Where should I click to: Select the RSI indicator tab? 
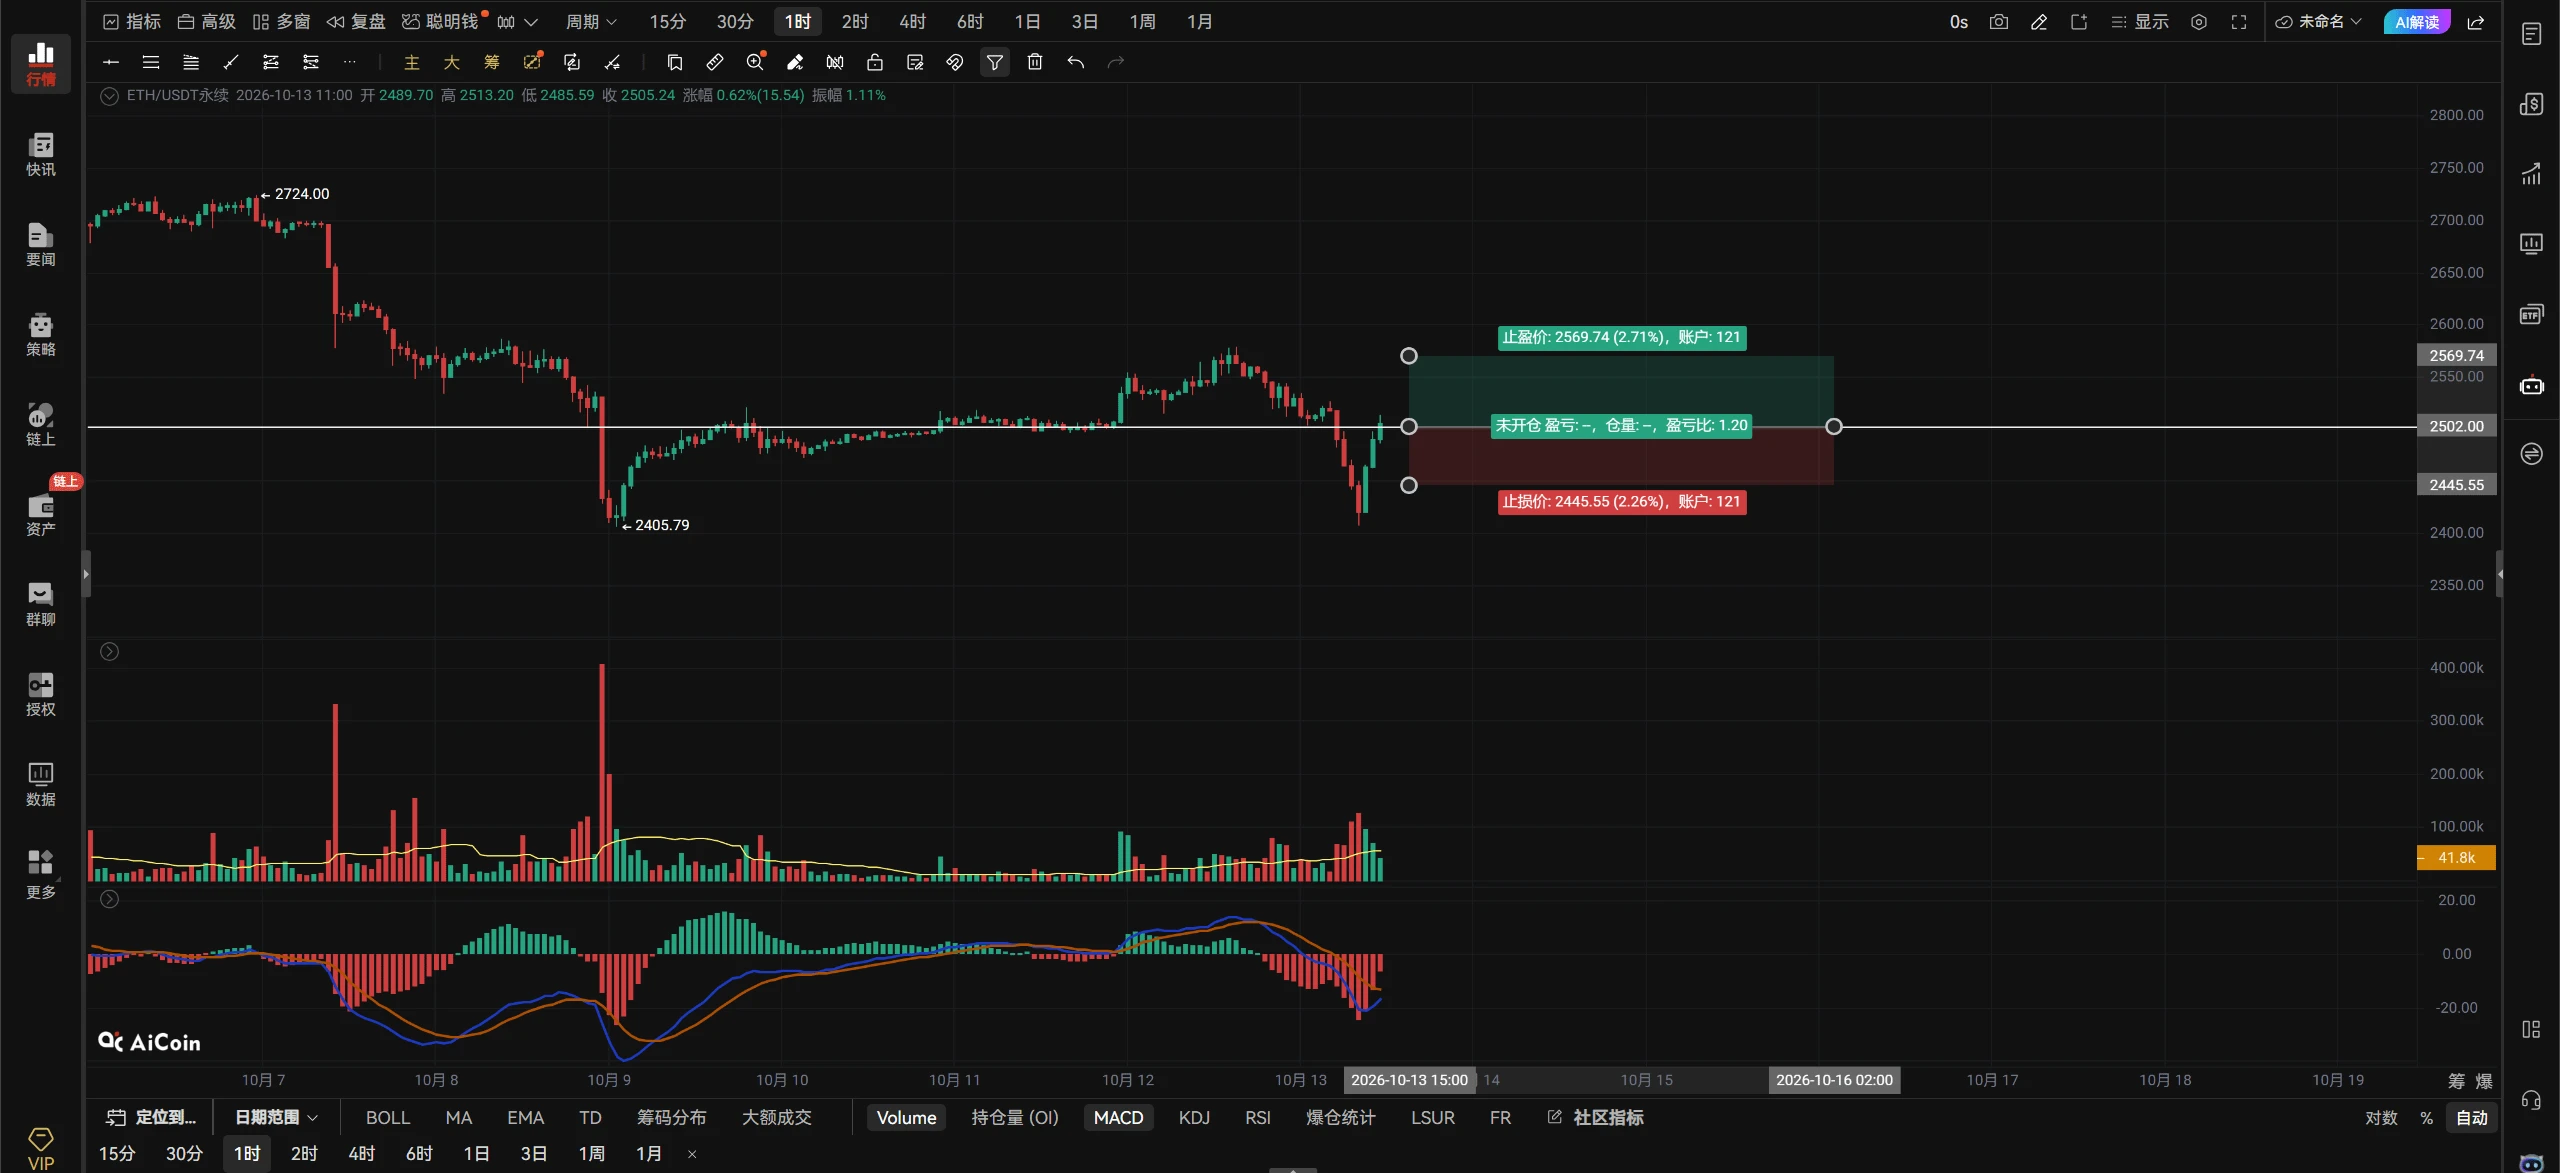pos(1258,1117)
